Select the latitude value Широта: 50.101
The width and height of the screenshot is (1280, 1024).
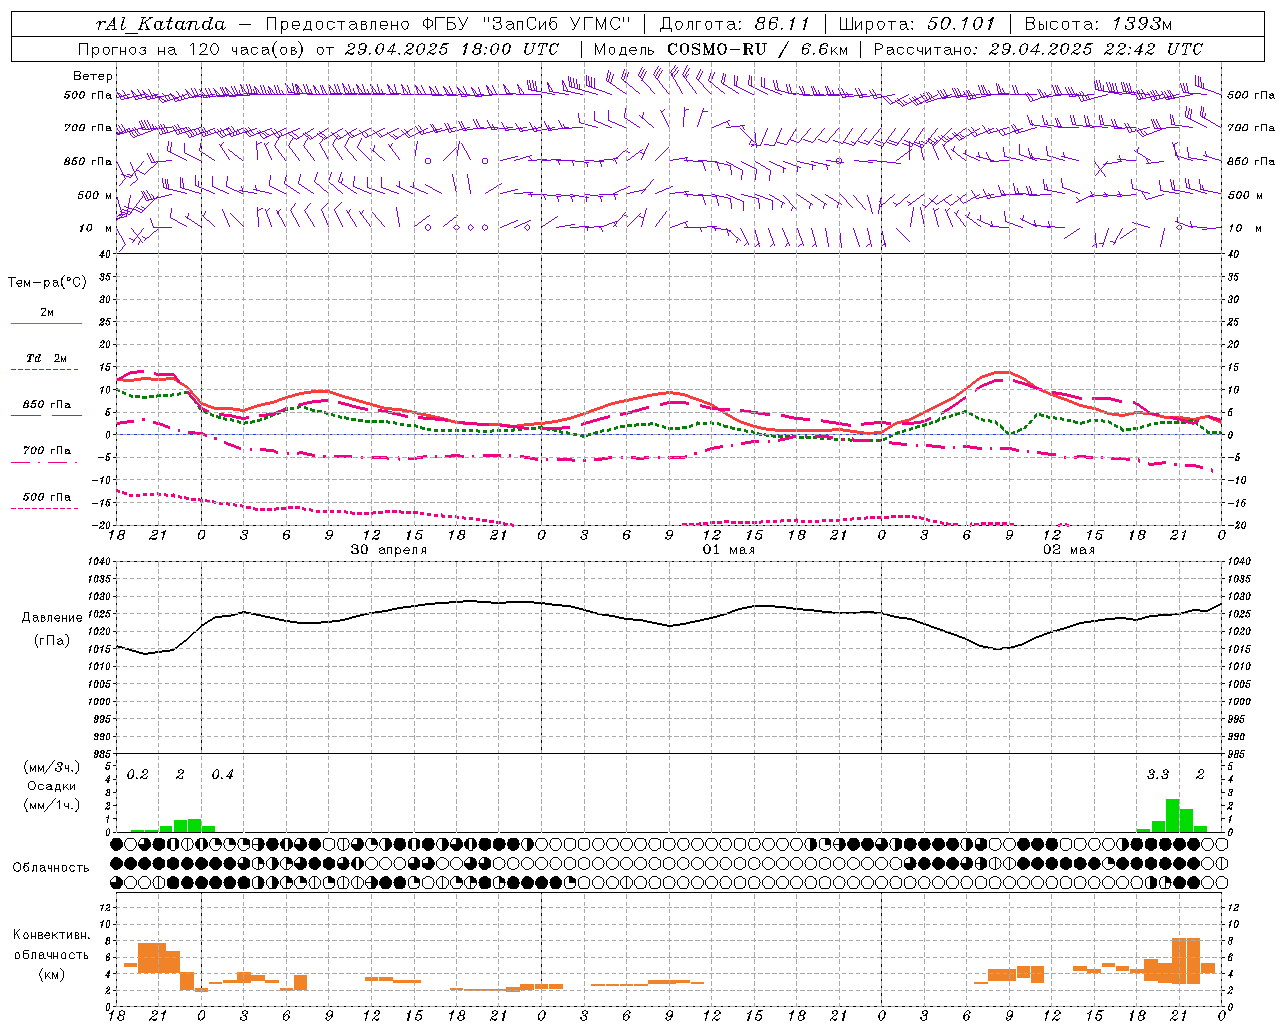pos(916,24)
